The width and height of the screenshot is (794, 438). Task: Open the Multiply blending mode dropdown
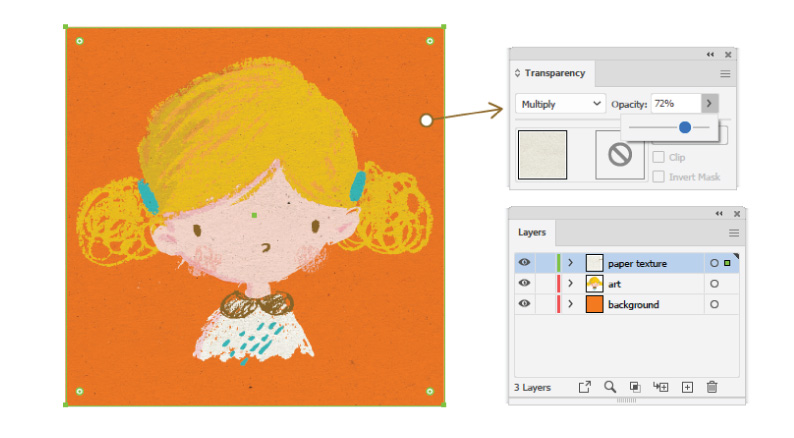point(560,104)
